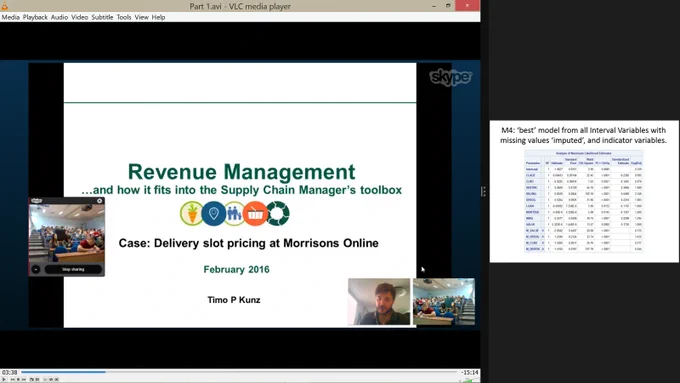
Task: Click the Skype logo on sharing overlay
Action: click(36, 200)
